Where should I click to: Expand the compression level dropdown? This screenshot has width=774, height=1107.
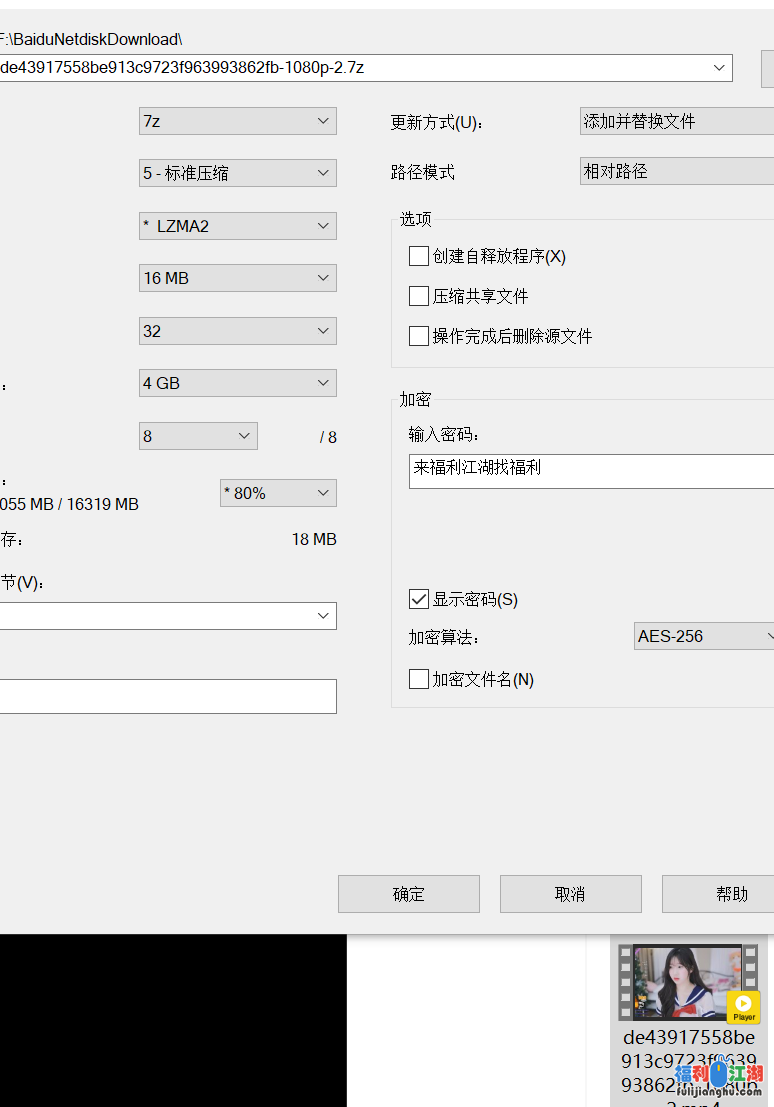tap(237, 173)
